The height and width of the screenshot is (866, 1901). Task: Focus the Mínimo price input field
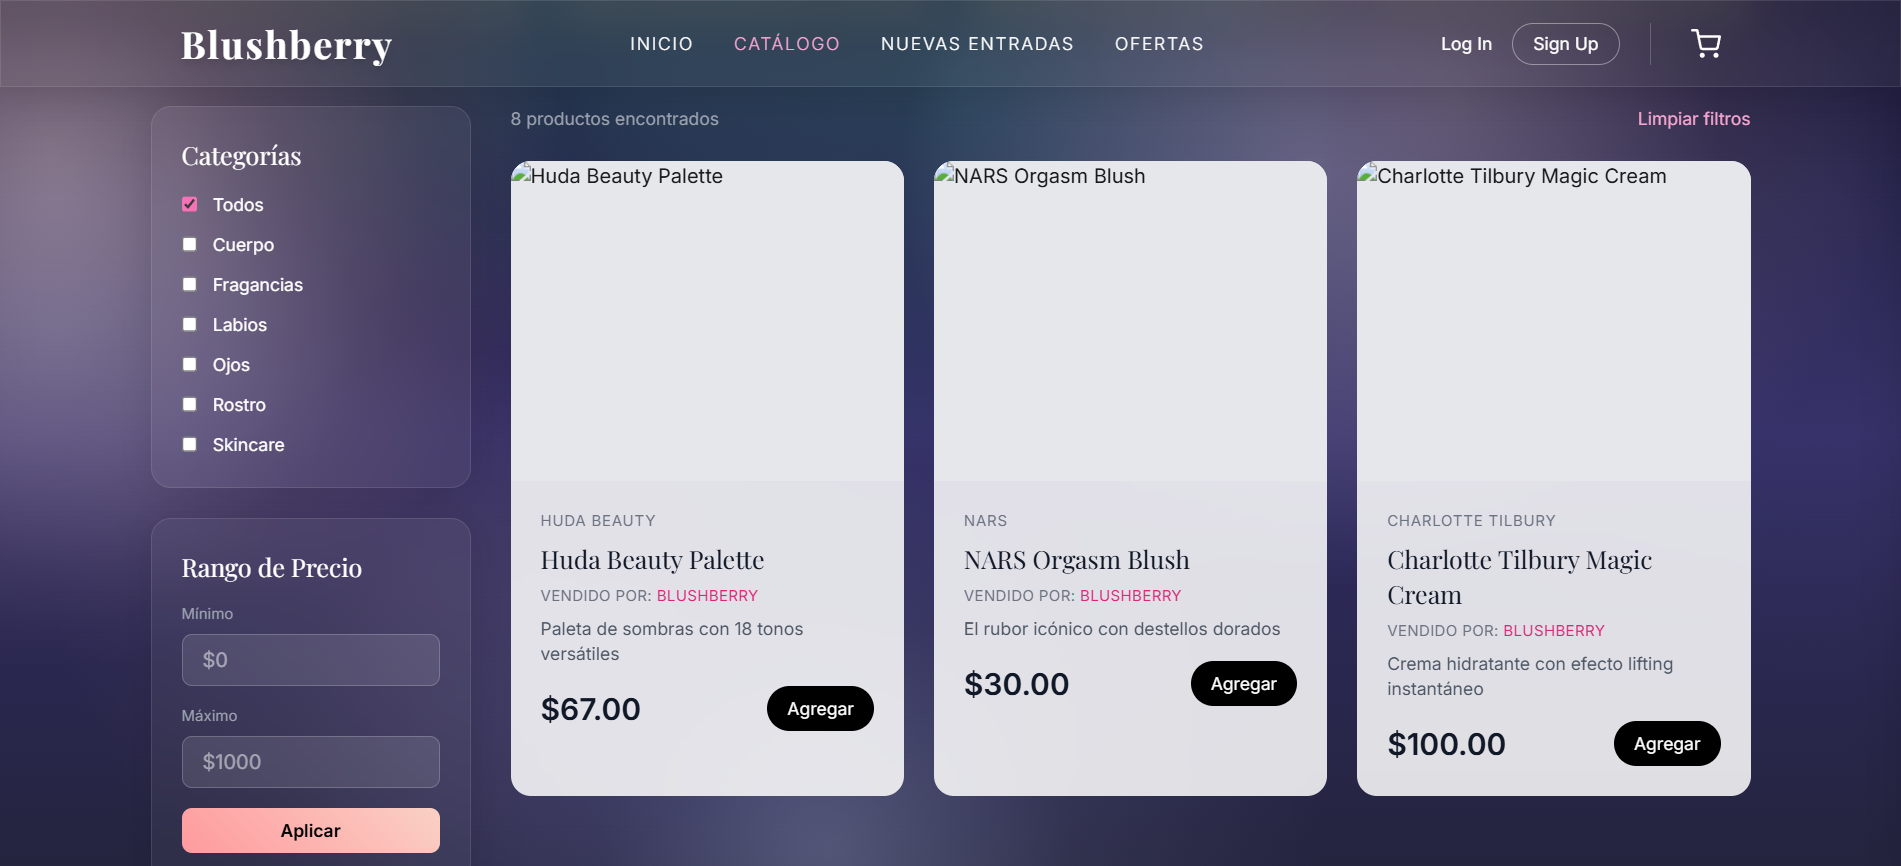click(310, 660)
